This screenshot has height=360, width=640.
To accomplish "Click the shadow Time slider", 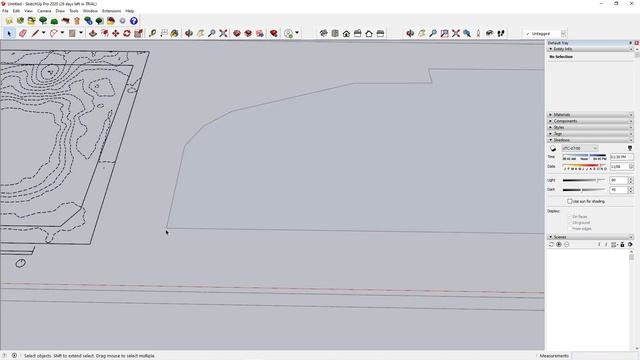I will click(584, 156).
